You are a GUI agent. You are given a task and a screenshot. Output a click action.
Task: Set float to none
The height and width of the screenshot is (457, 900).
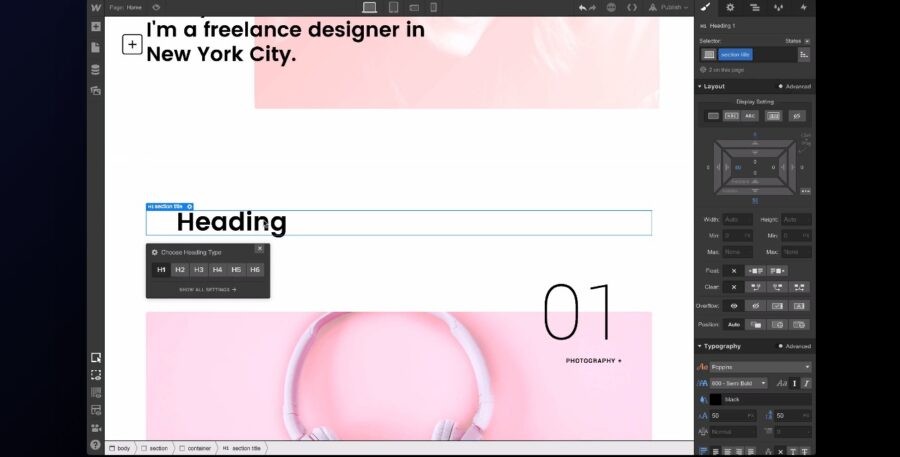tap(734, 271)
